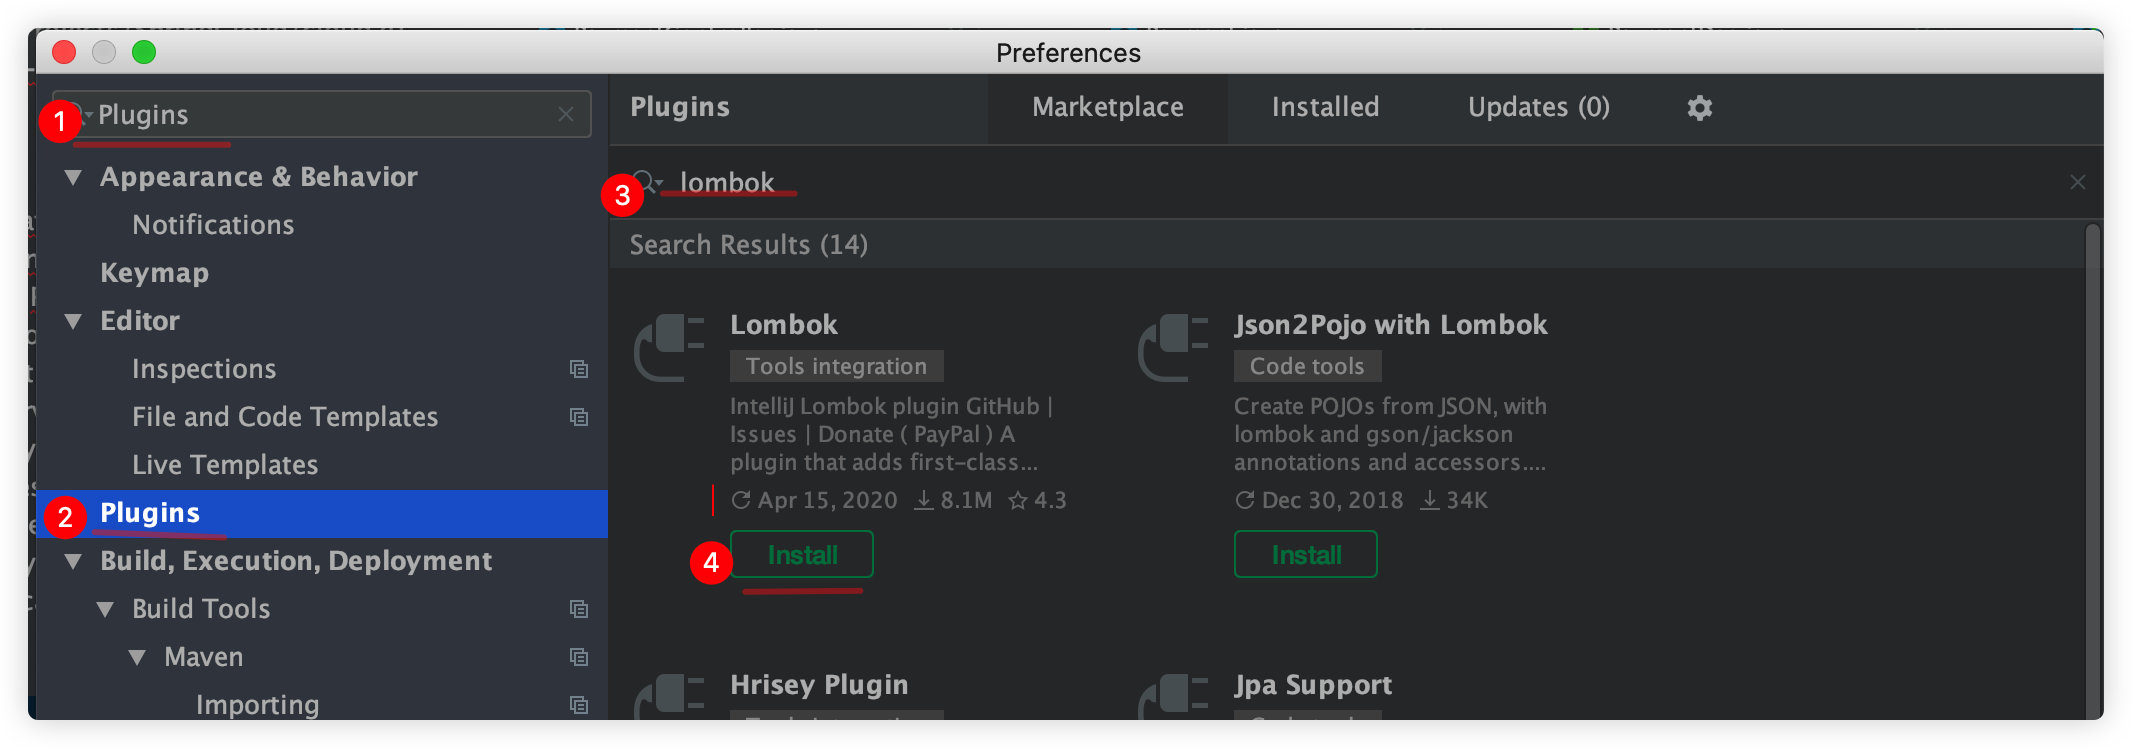Viewport: 2132px width, 748px height.
Task: Open the Updates (0) tab
Action: (x=1538, y=107)
